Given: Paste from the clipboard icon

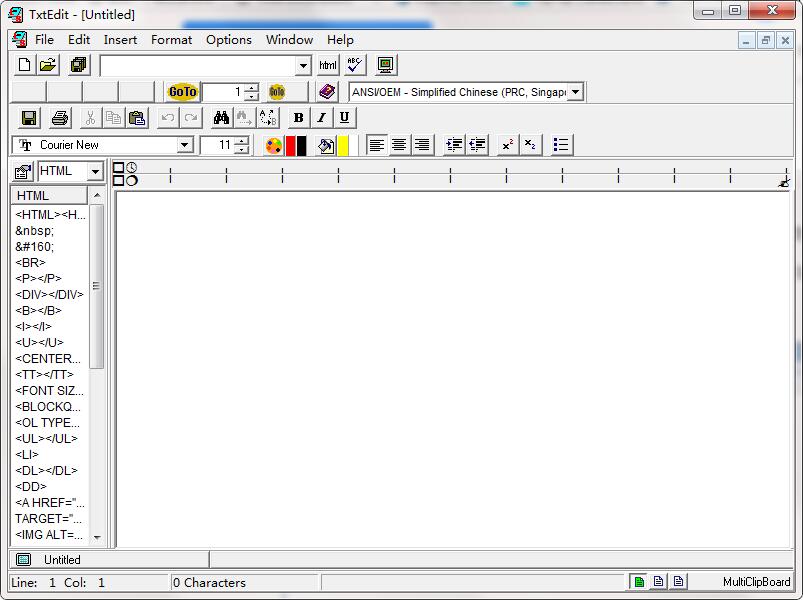Looking at the screenshot, I should coord(137,118).
